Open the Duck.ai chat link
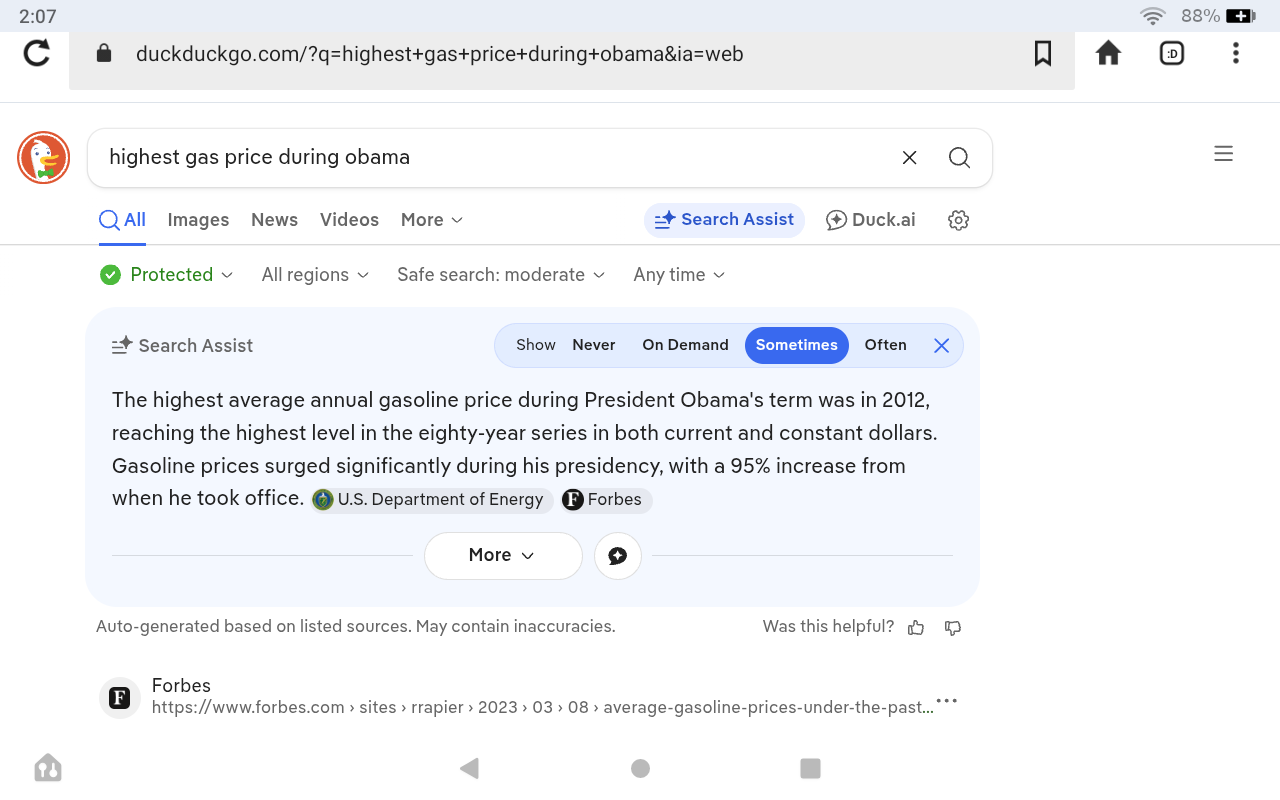The width and height of the screenshot is (1280, 800). point(870,220)
